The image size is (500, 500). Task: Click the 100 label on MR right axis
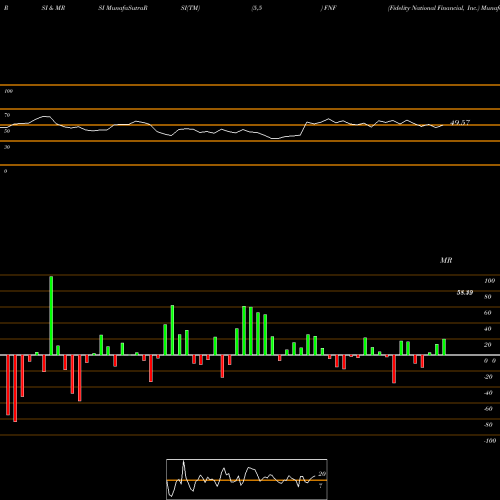click(490, 281)
